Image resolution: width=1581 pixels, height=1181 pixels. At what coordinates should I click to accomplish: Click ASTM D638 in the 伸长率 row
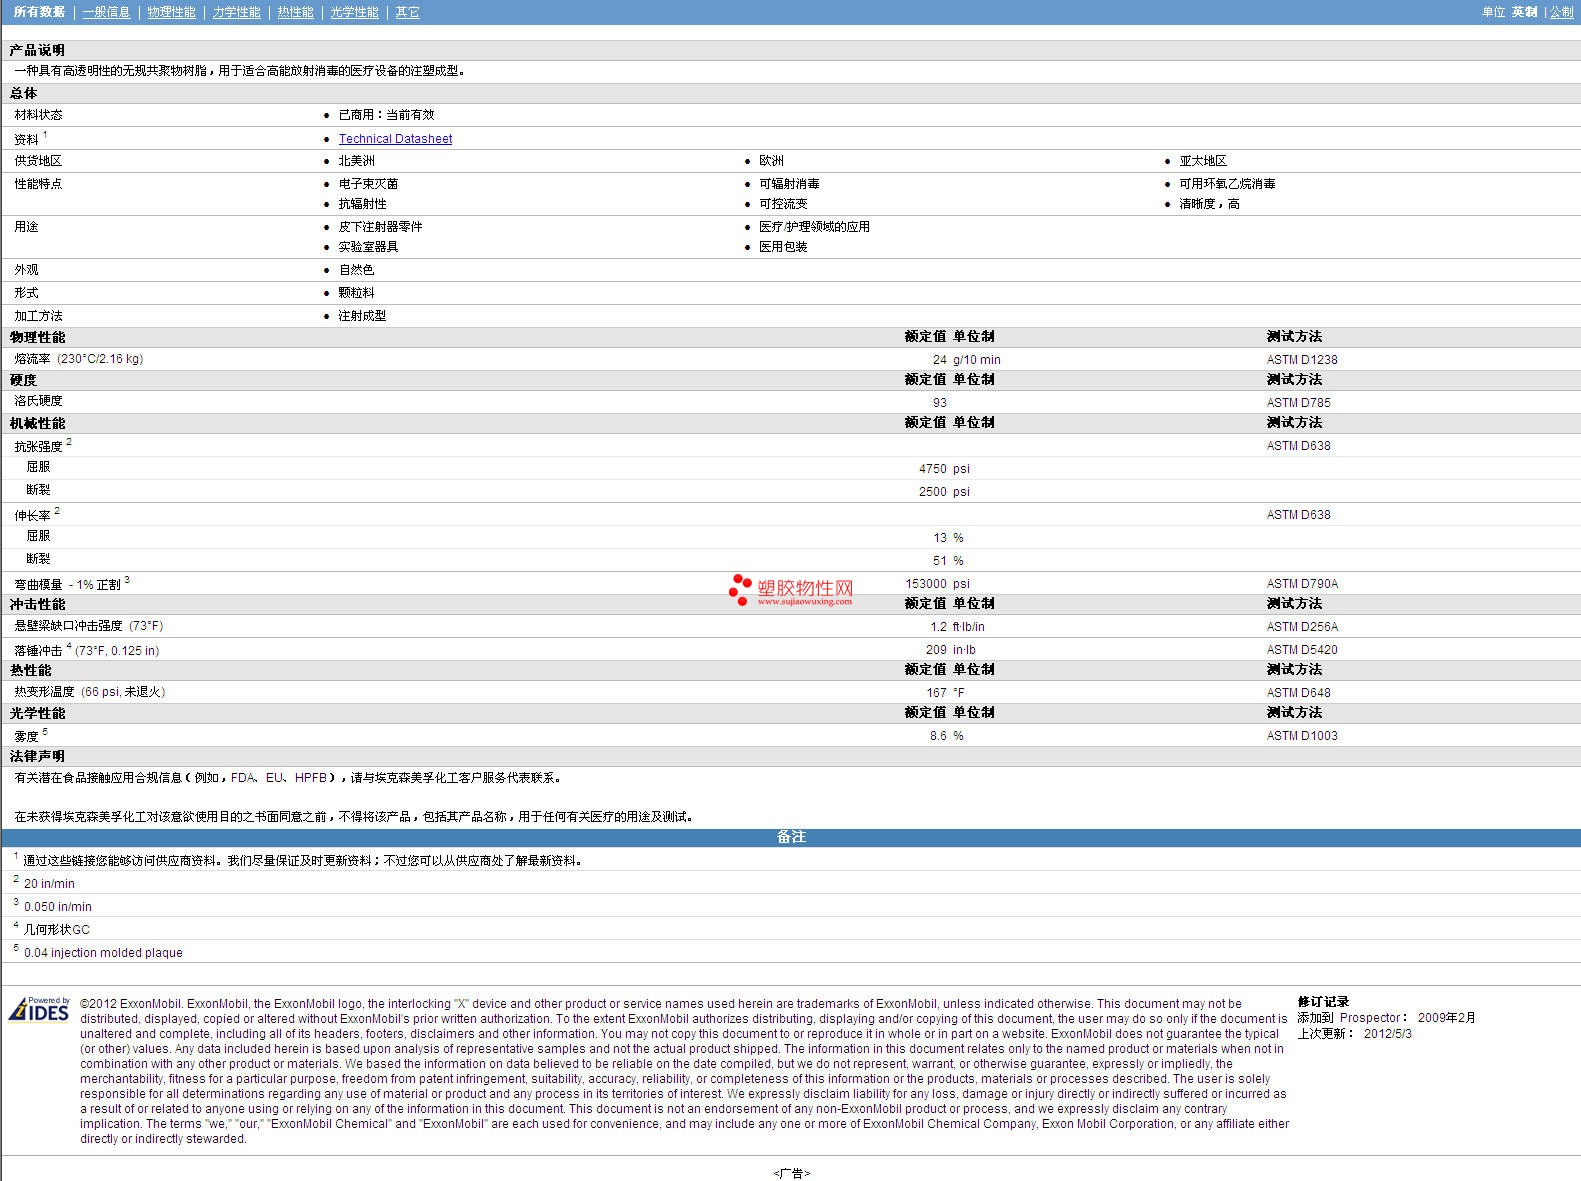(x=1299, y=515)
